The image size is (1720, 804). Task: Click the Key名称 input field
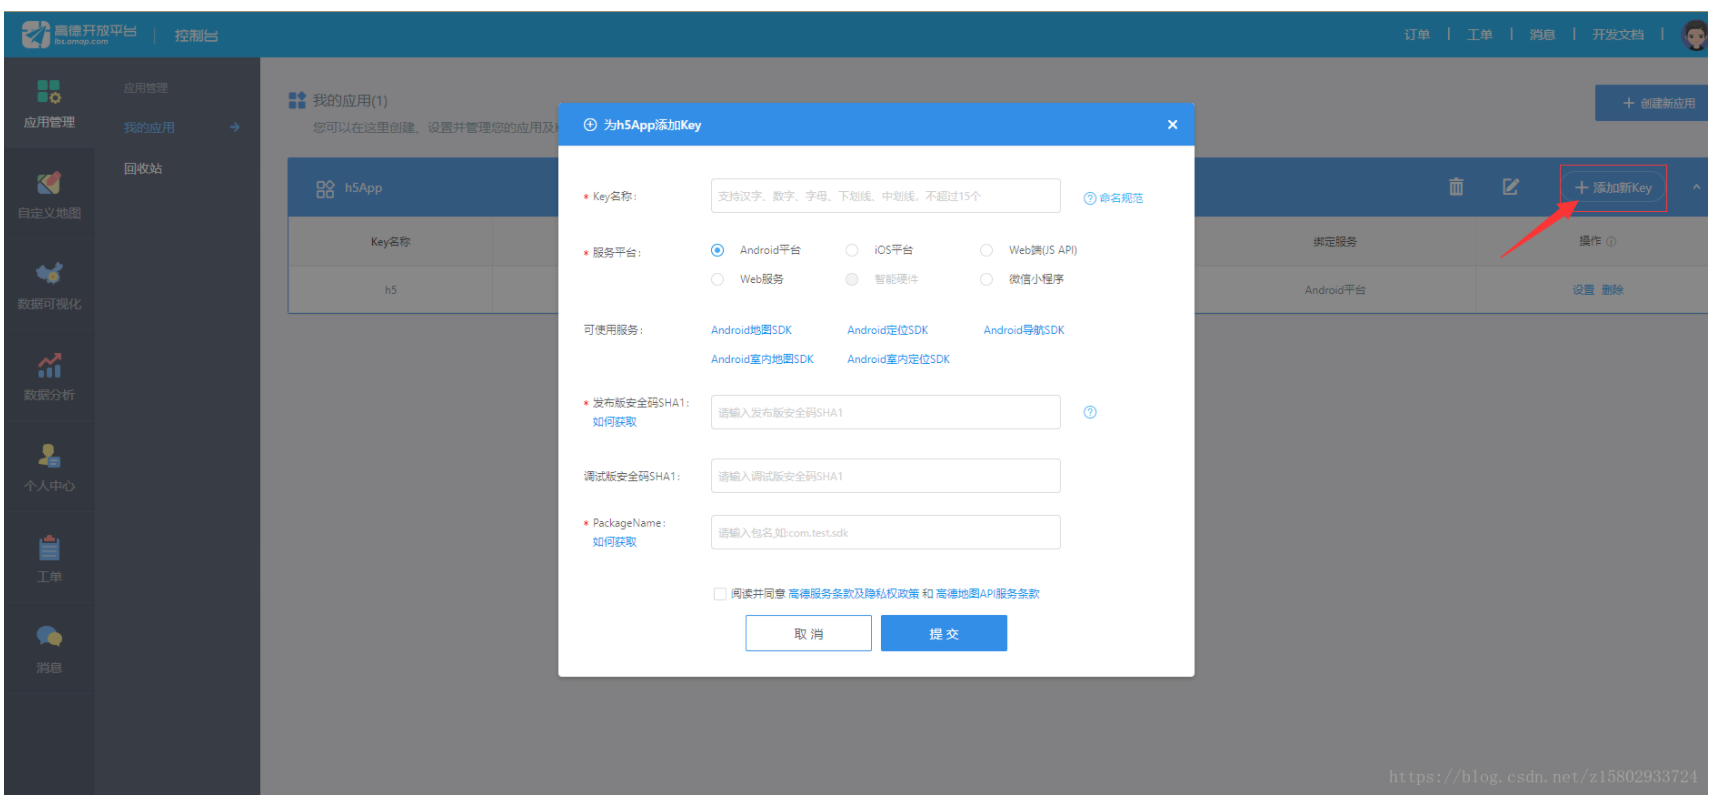coord(885,196)
